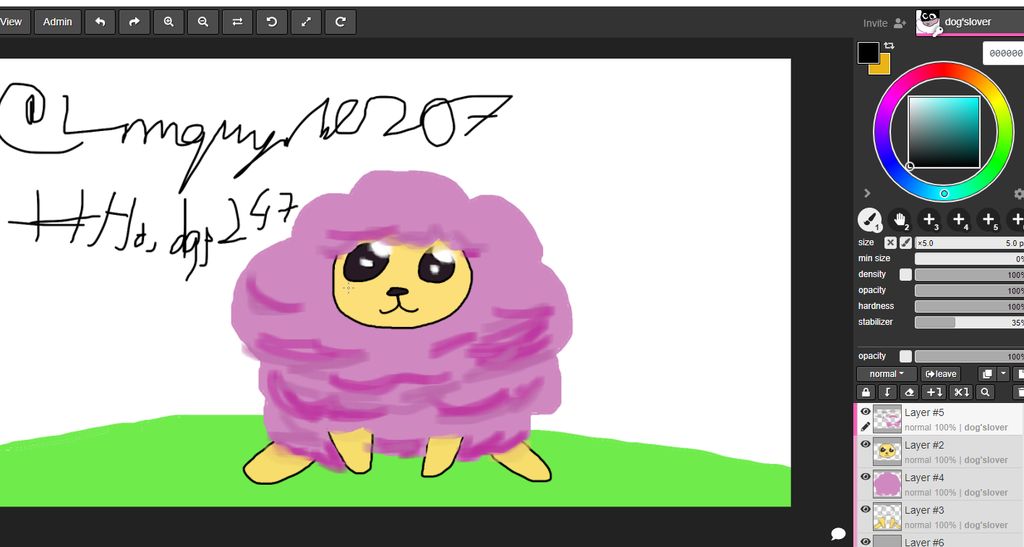
Task: Click the merge down plus-arrow icon
Action: coord(934,392)
